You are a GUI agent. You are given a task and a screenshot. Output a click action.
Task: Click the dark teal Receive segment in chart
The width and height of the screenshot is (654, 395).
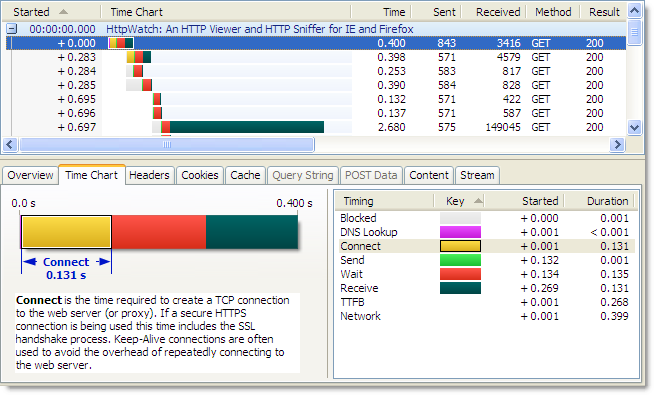[252, 232]
